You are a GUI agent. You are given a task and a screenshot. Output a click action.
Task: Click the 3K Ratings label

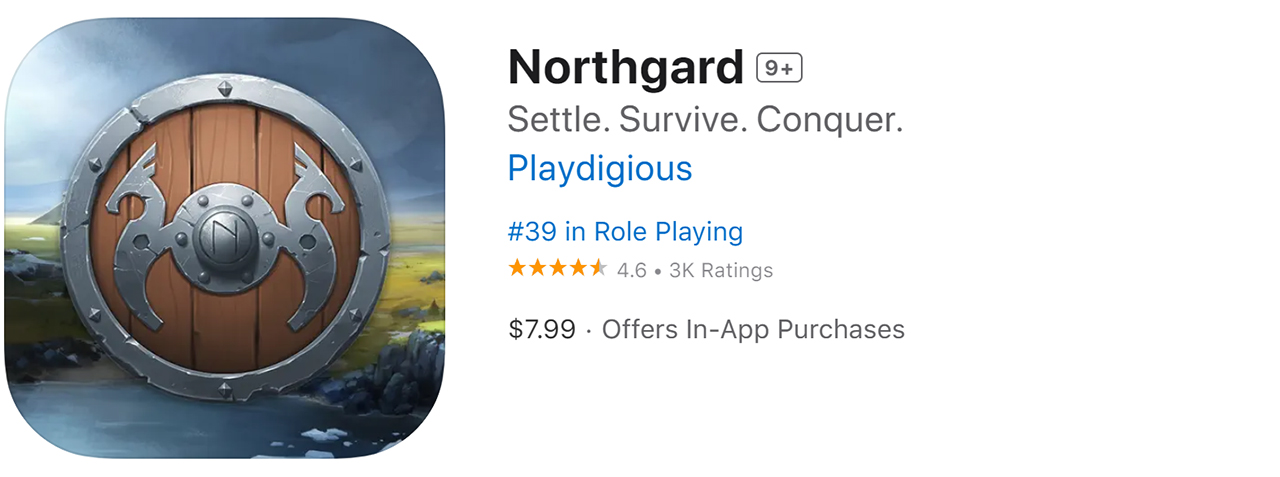pos(720,270)
